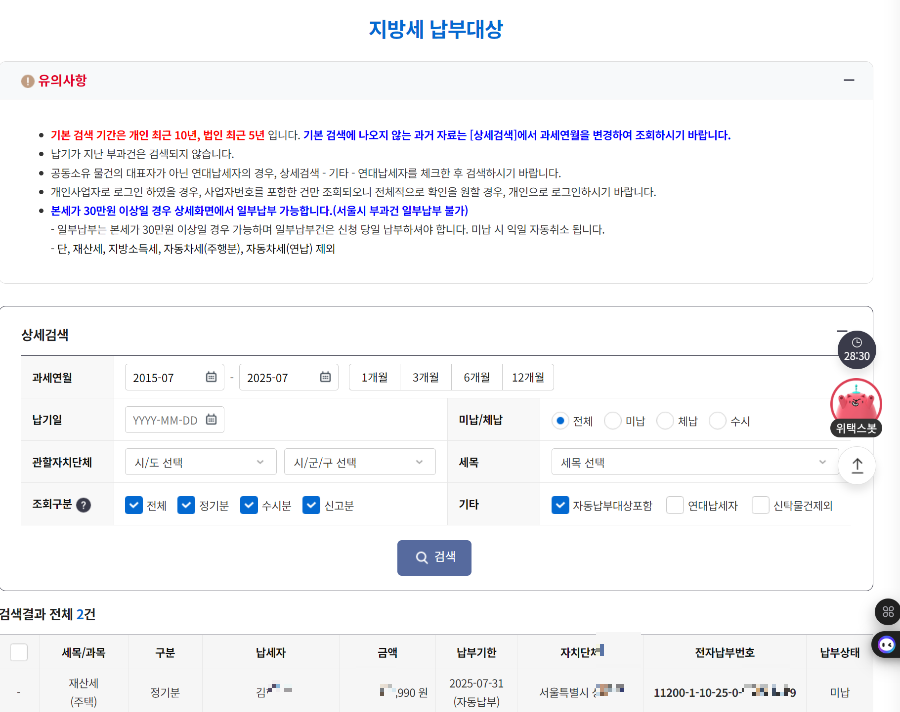The width and height of the screenshot is (900, 712).
Task: Click the scroll-to-top arrow button
Action: pyautogui.click(x=856, y=465)
